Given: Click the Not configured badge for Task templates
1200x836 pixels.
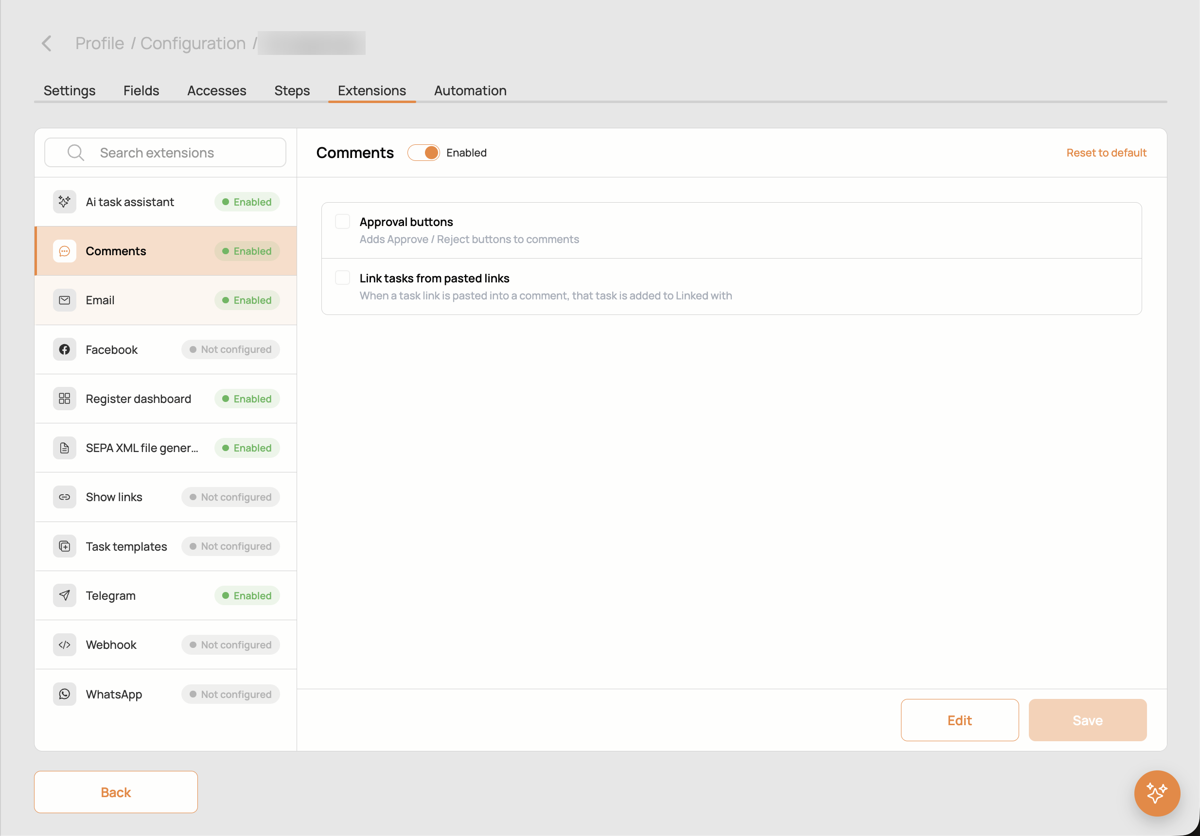Looking at the screenshot, I should [x=231, y=546].
